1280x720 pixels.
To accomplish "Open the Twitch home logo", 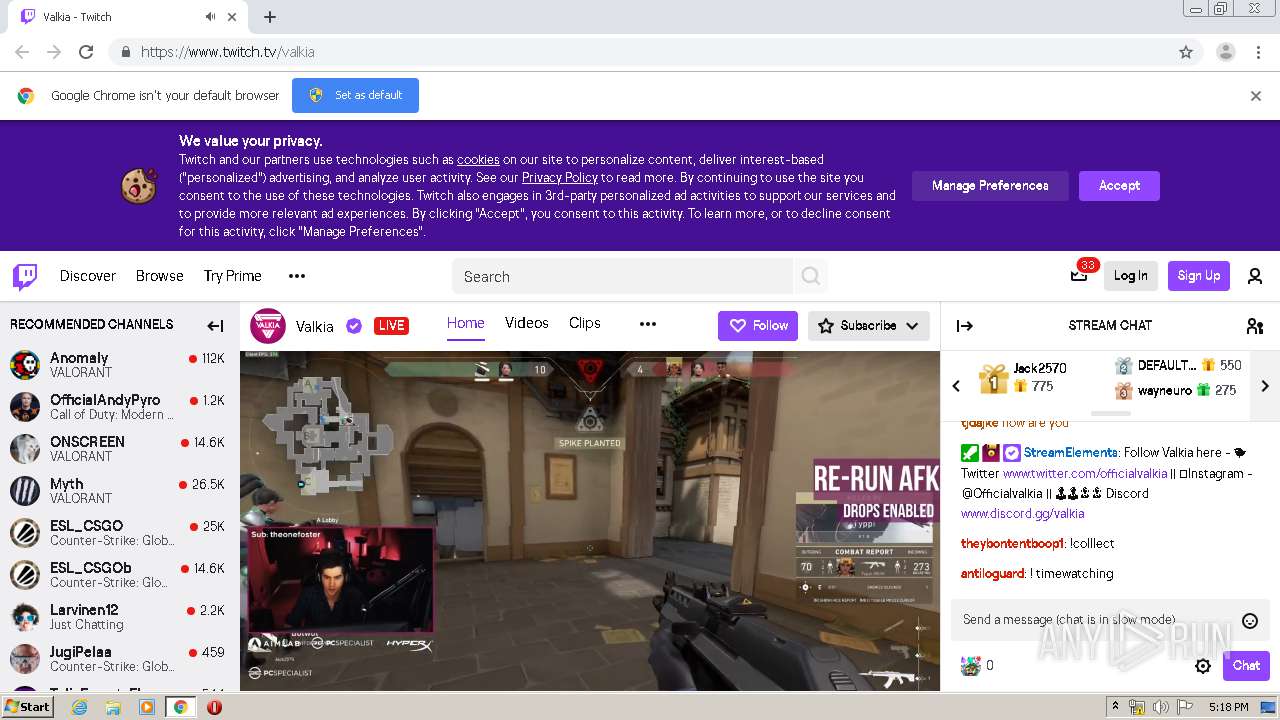I will tap(25, 277).
